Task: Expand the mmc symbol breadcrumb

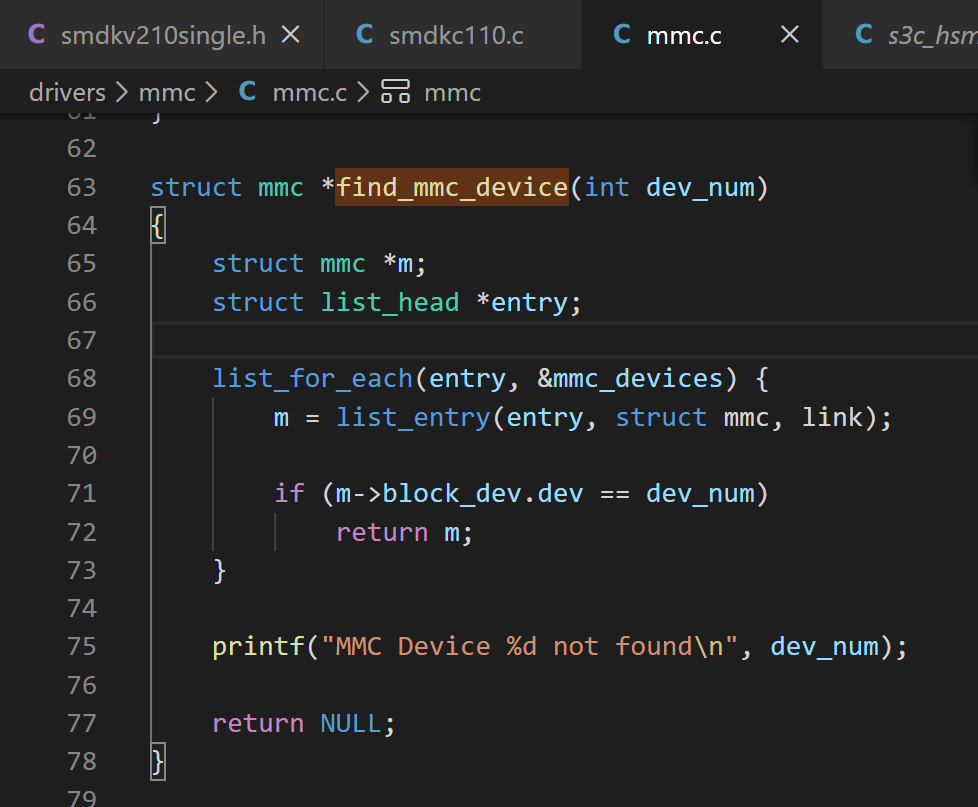Action: tap(452, 93)
